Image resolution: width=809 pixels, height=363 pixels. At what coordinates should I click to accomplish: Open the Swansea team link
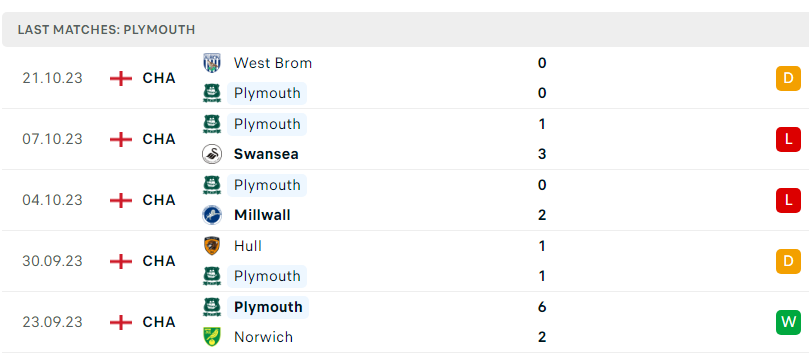pyautogui.click(x=266, y=154)
